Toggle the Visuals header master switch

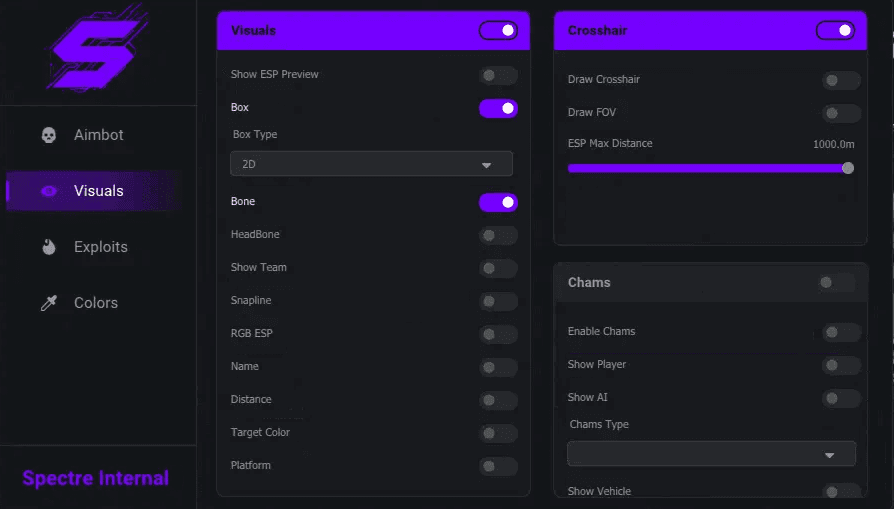pyautogui.click(x=498, y=31)
